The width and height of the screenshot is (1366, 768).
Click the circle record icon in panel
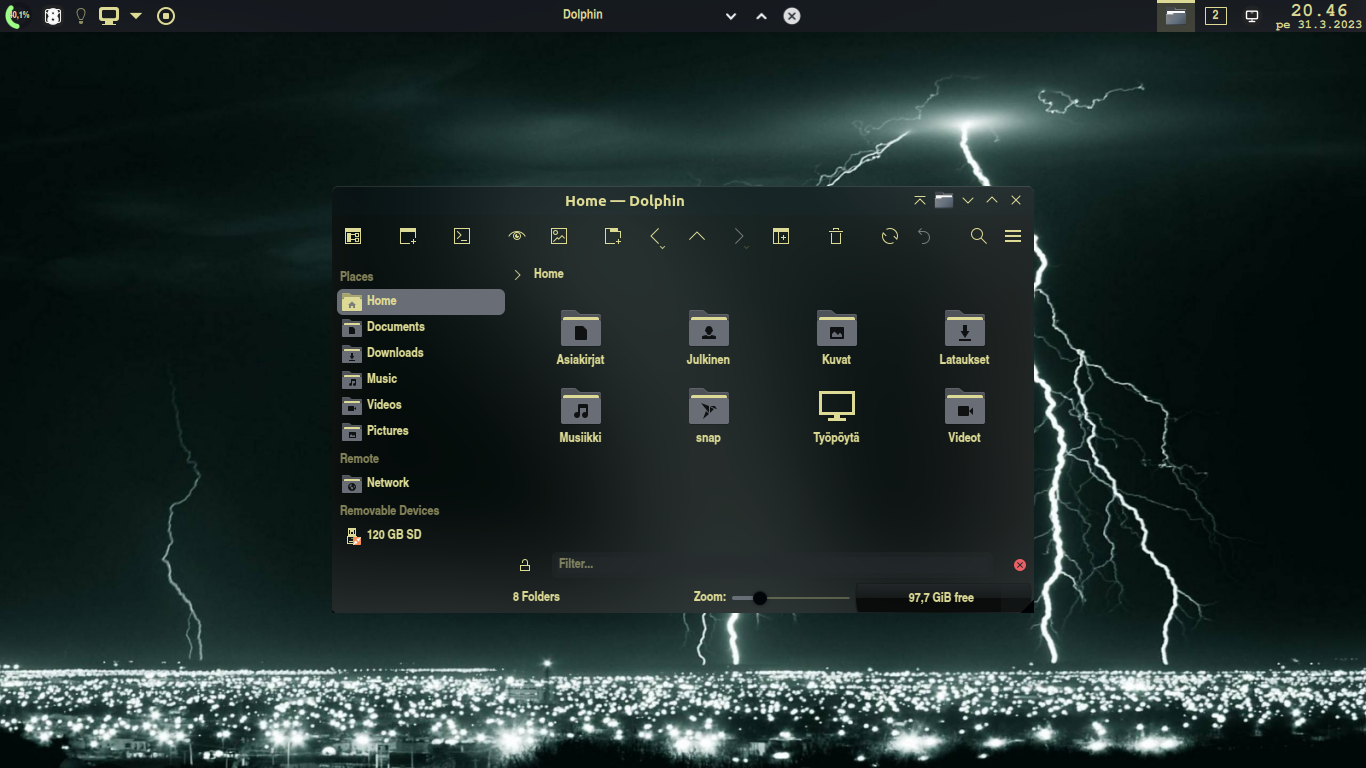coord(166,16)
